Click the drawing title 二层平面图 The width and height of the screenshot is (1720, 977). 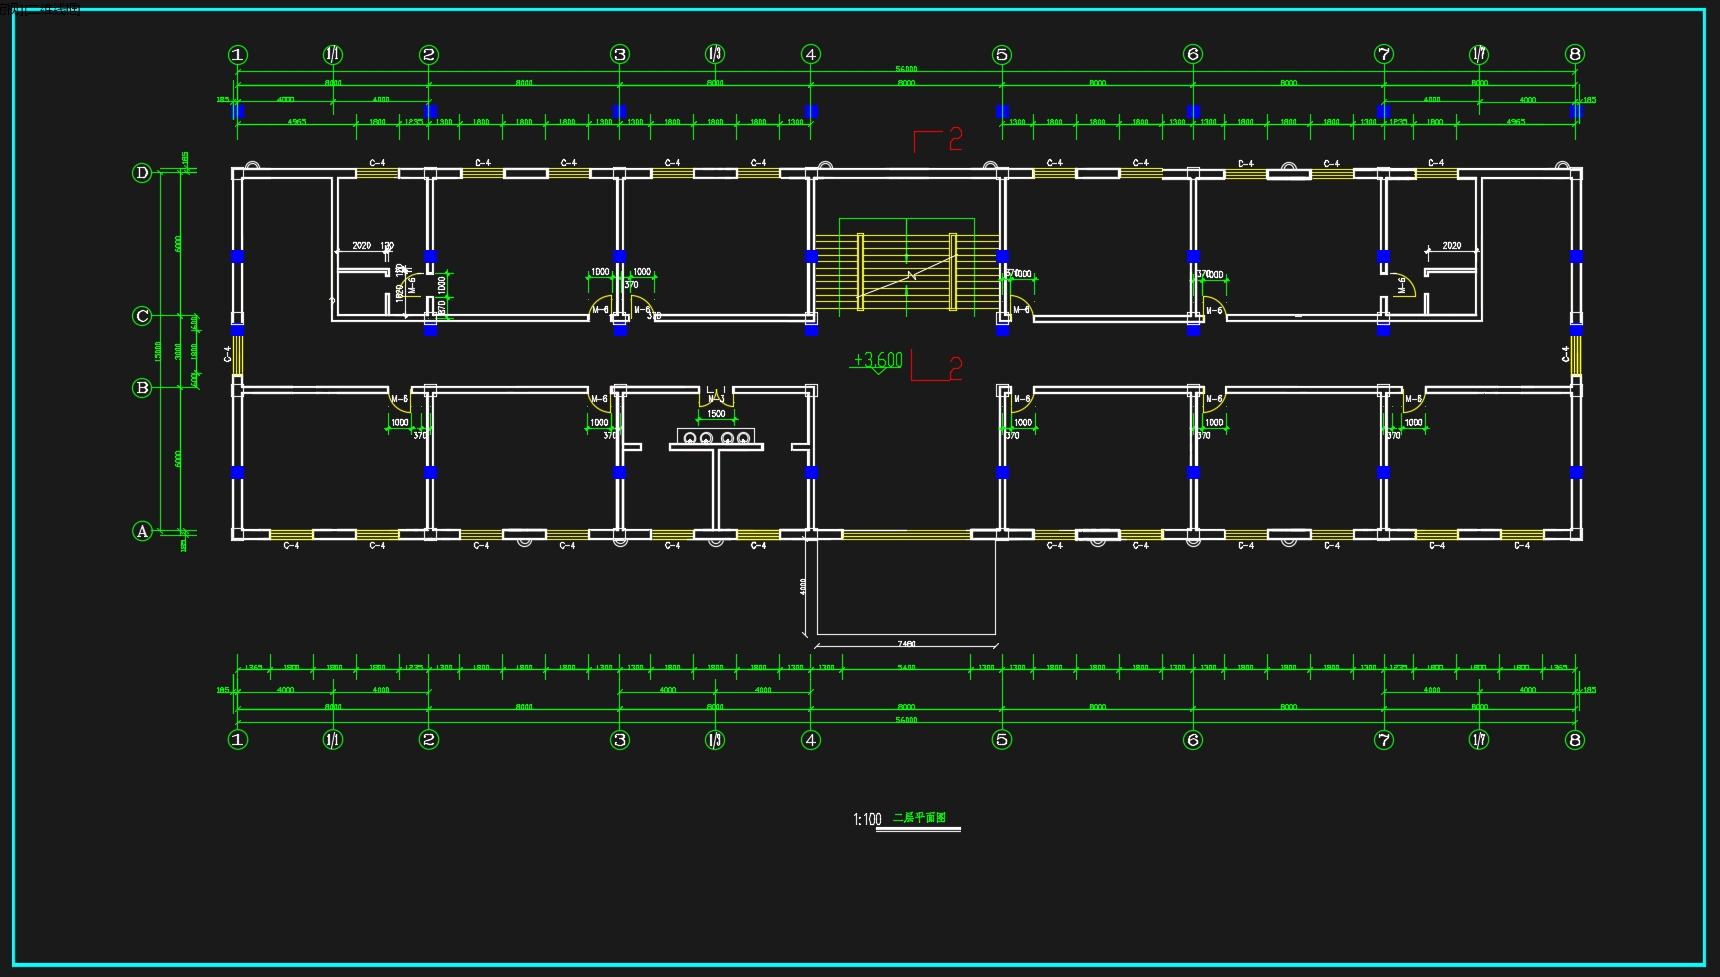click(x=919, y=818)
